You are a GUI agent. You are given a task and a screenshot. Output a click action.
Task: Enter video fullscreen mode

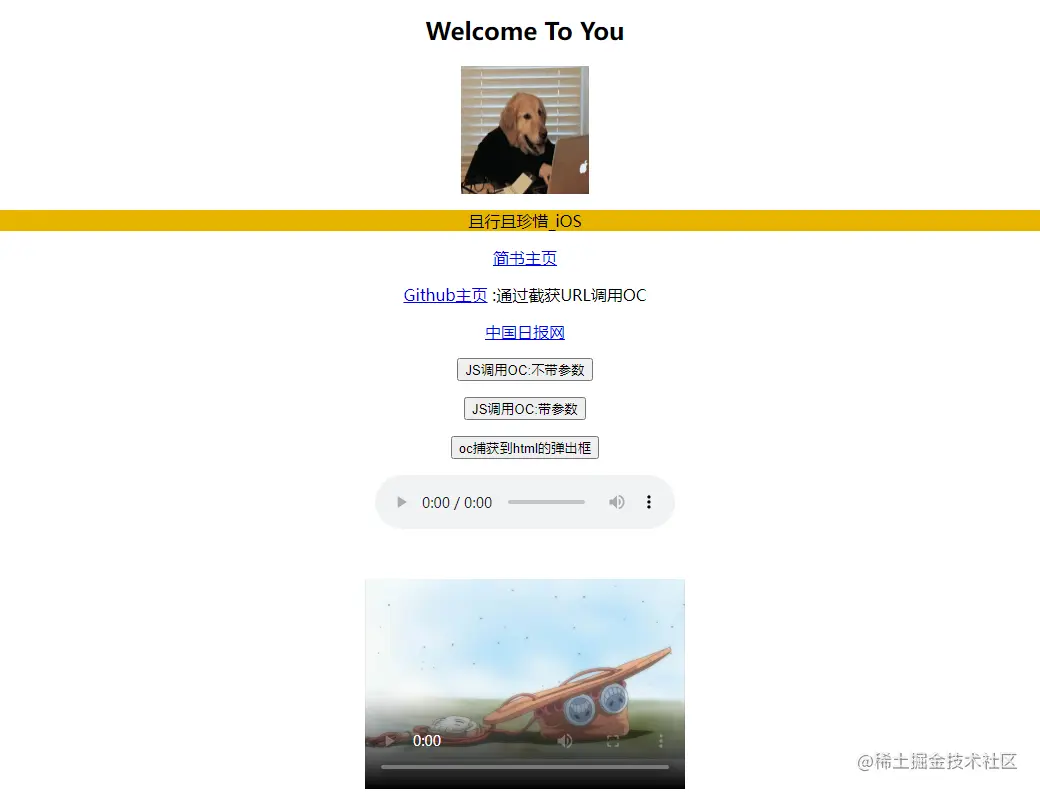point(613,741)
